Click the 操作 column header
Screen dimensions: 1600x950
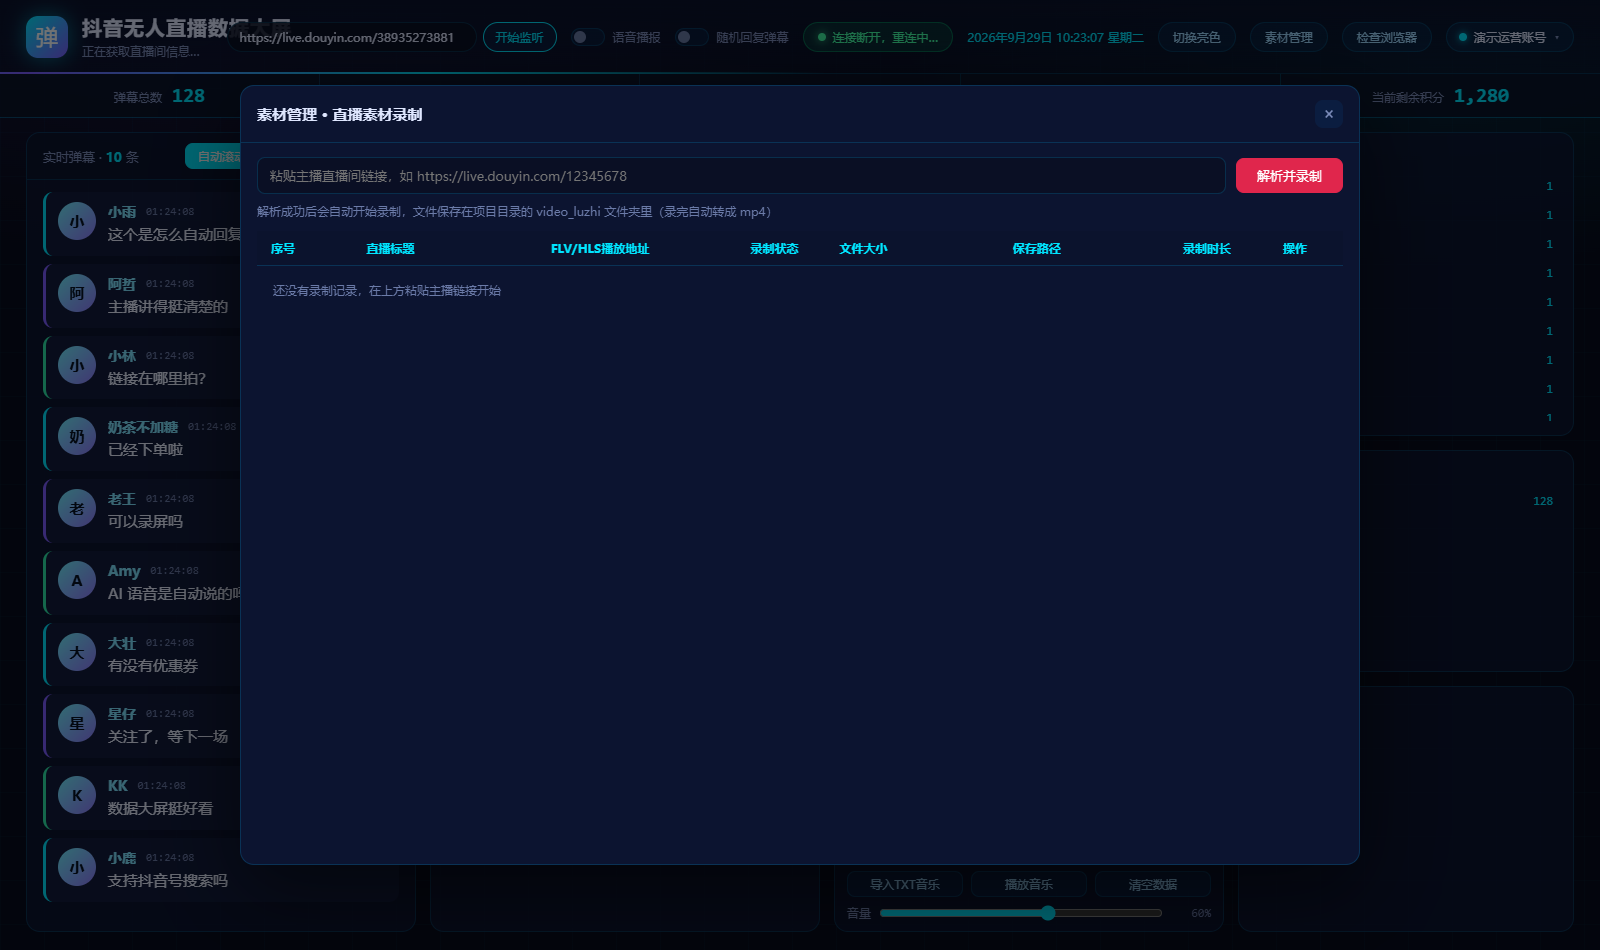tap(1295, 249)
